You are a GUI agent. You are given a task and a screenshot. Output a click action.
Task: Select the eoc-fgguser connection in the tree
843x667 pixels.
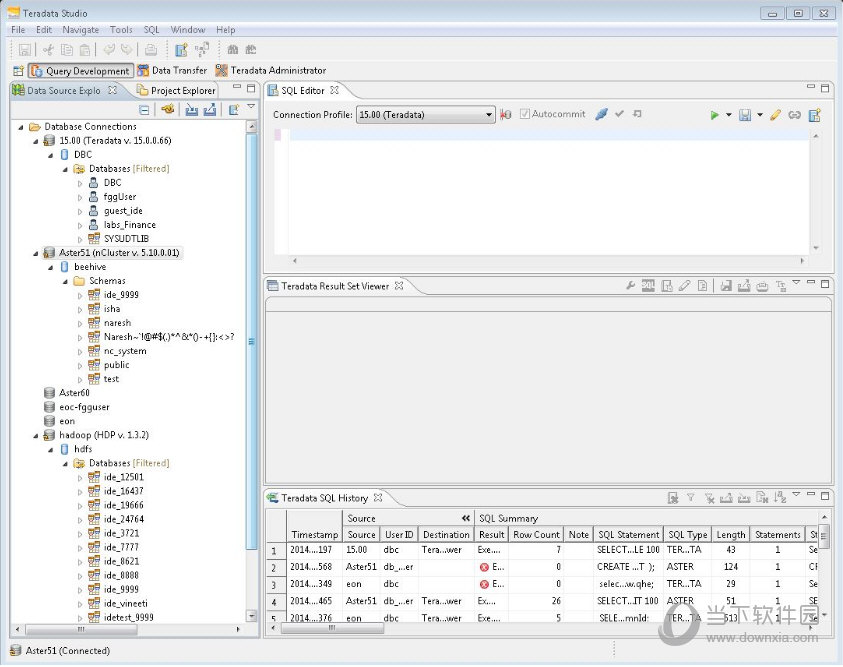[84, 407]
